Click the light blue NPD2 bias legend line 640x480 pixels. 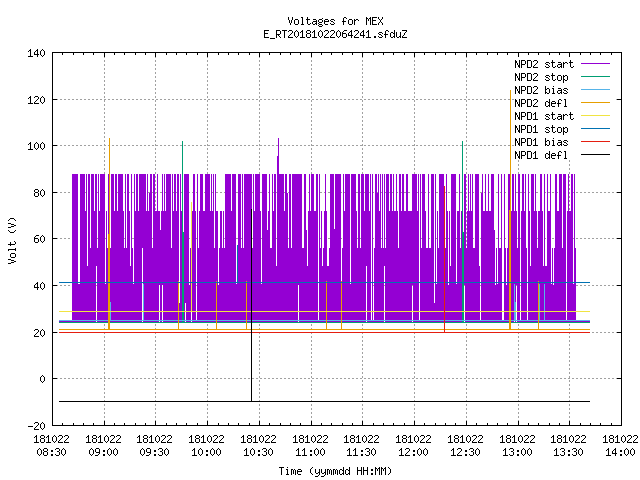click(x=595, y=89)
